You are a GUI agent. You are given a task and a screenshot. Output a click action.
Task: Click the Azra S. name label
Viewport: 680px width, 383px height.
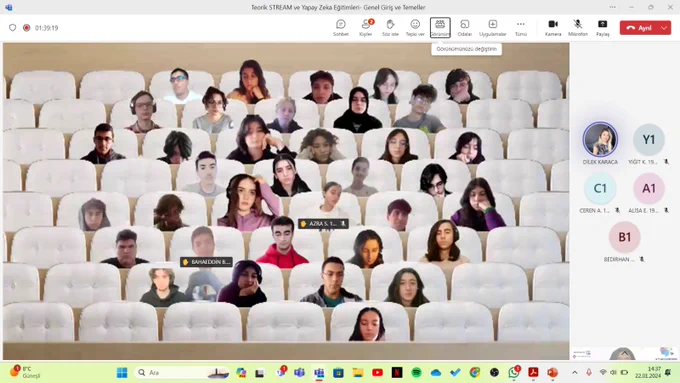point(324,224)
